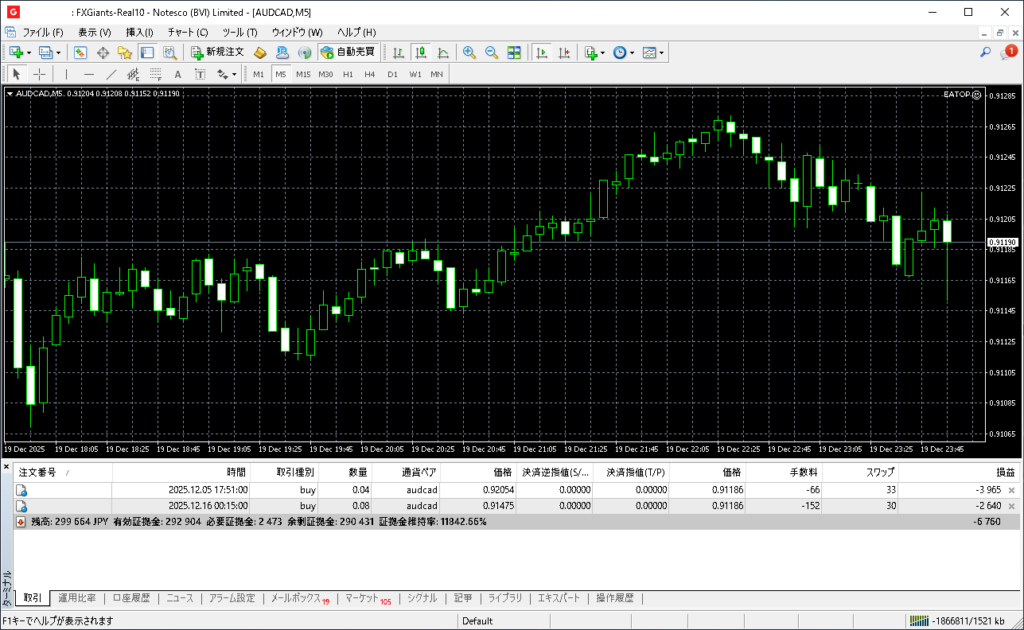Toggle chart auto scroll
1024x630 pixels.
542,52
